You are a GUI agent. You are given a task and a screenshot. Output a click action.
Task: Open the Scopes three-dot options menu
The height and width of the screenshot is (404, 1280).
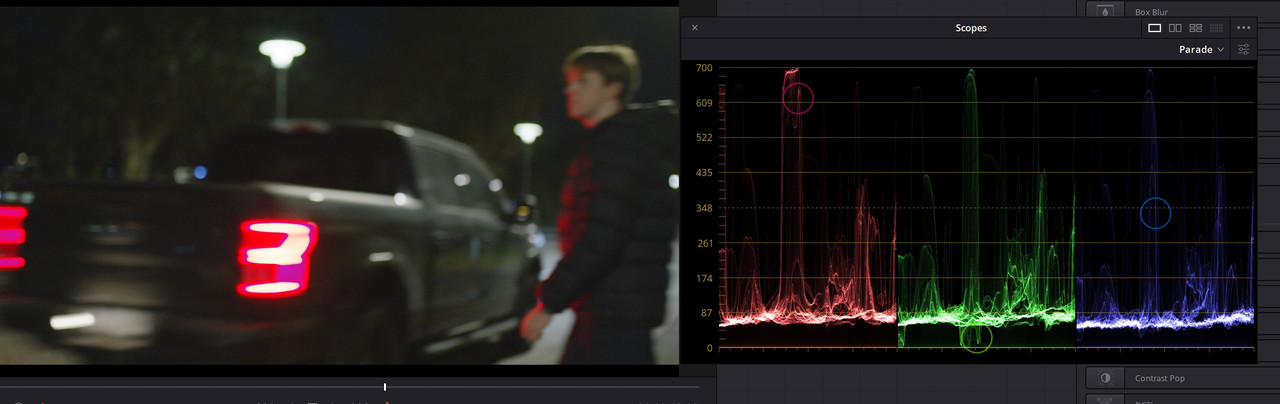(1244, 28)
